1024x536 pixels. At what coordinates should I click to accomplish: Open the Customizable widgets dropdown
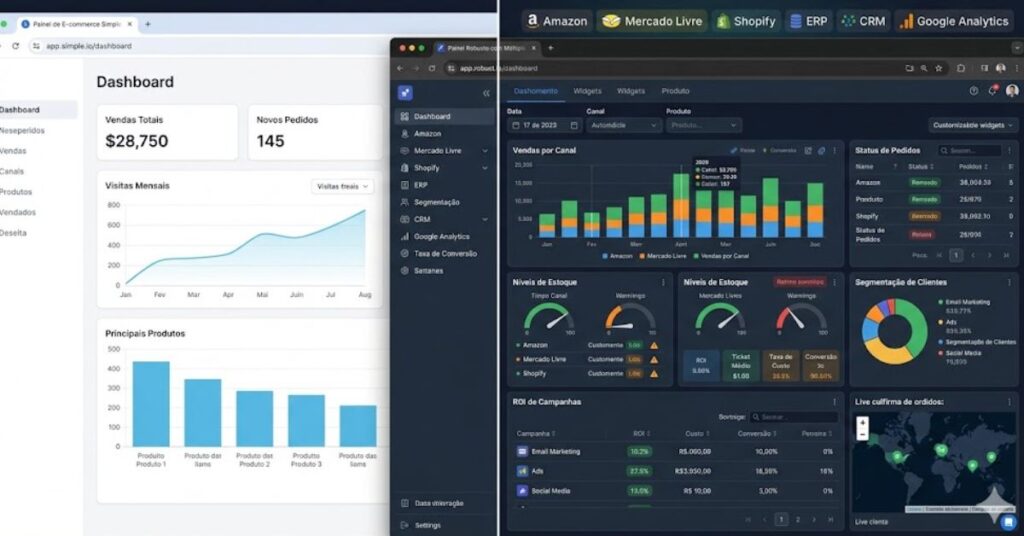[972, 125]
